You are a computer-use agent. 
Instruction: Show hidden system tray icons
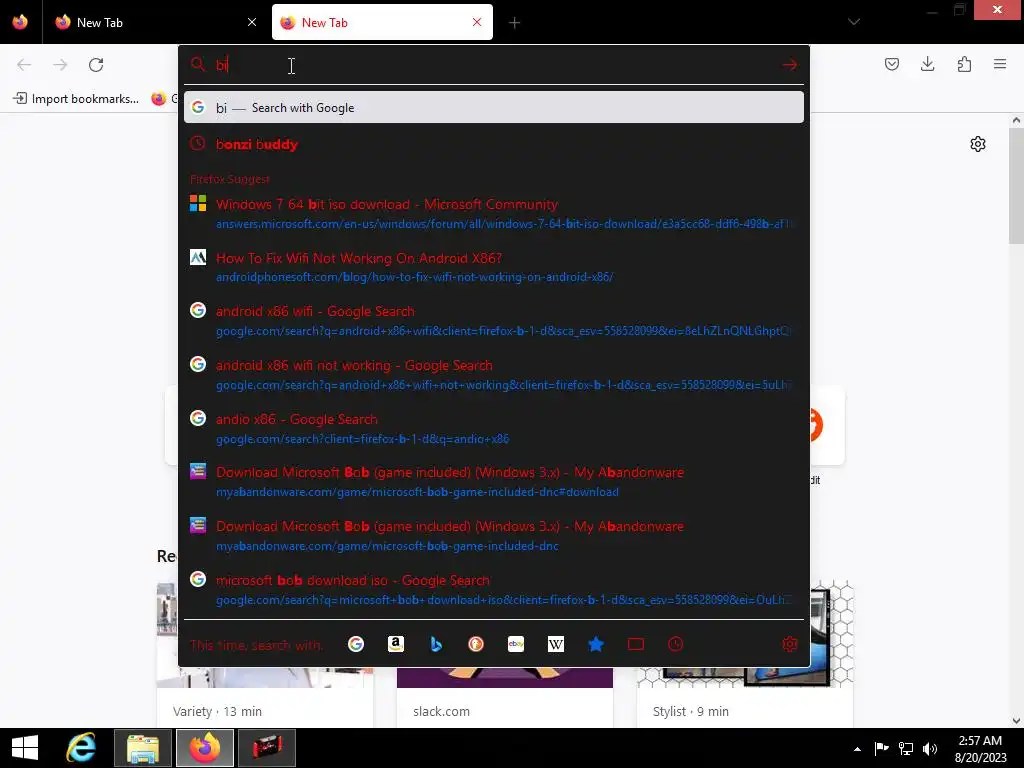[x=857, y=749]
